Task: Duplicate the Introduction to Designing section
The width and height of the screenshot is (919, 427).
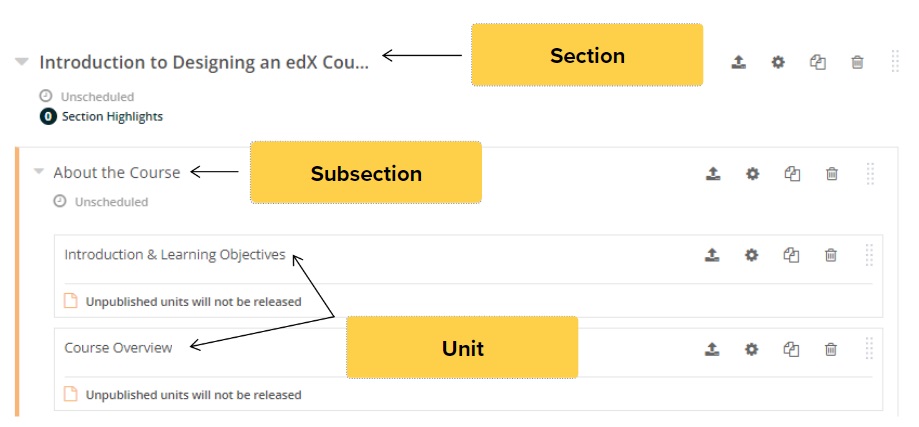Action: point(817,62)
